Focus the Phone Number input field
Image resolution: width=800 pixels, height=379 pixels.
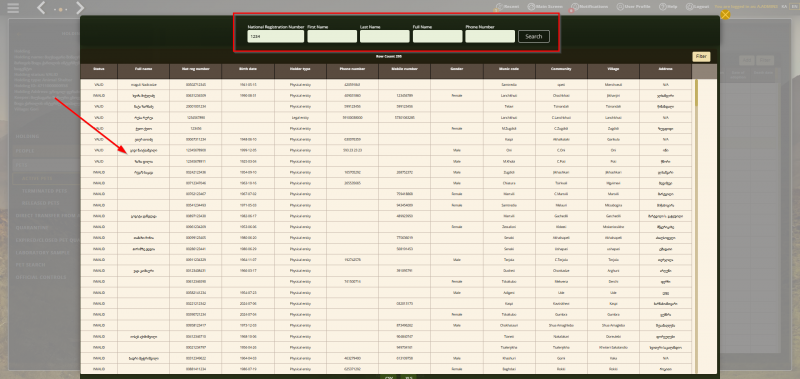coord(490,36)
